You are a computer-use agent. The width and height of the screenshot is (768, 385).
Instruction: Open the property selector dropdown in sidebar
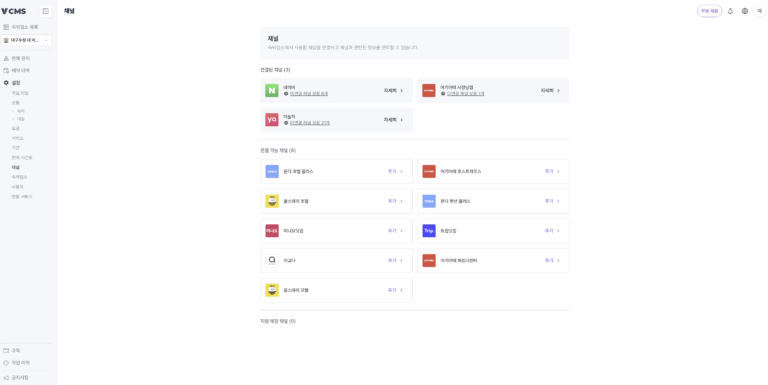coord(27,40)
